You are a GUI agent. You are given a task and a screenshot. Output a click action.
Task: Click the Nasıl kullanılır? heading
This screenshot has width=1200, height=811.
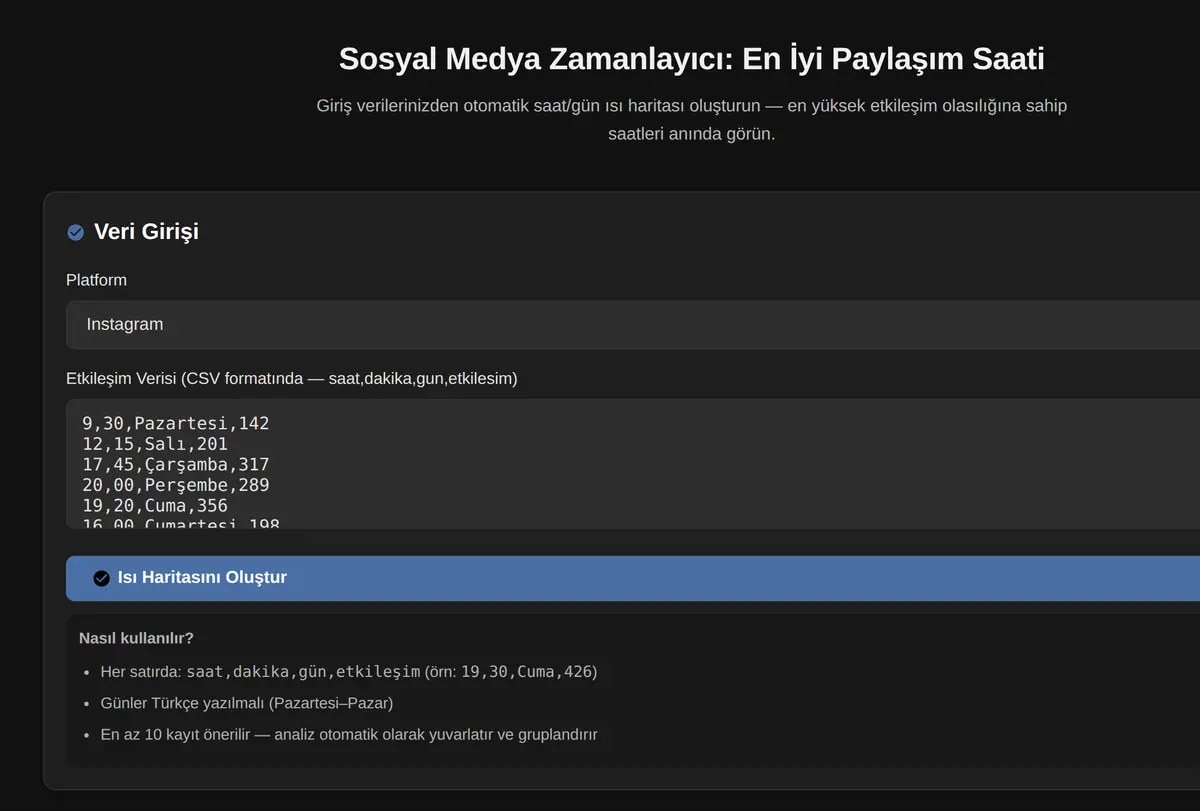click(x=136, y=638)
